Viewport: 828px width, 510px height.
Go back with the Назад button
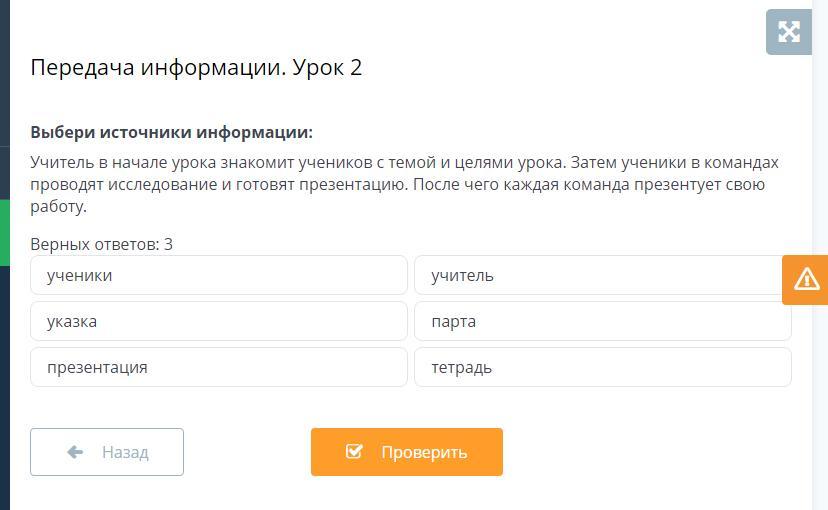point(107,452)
